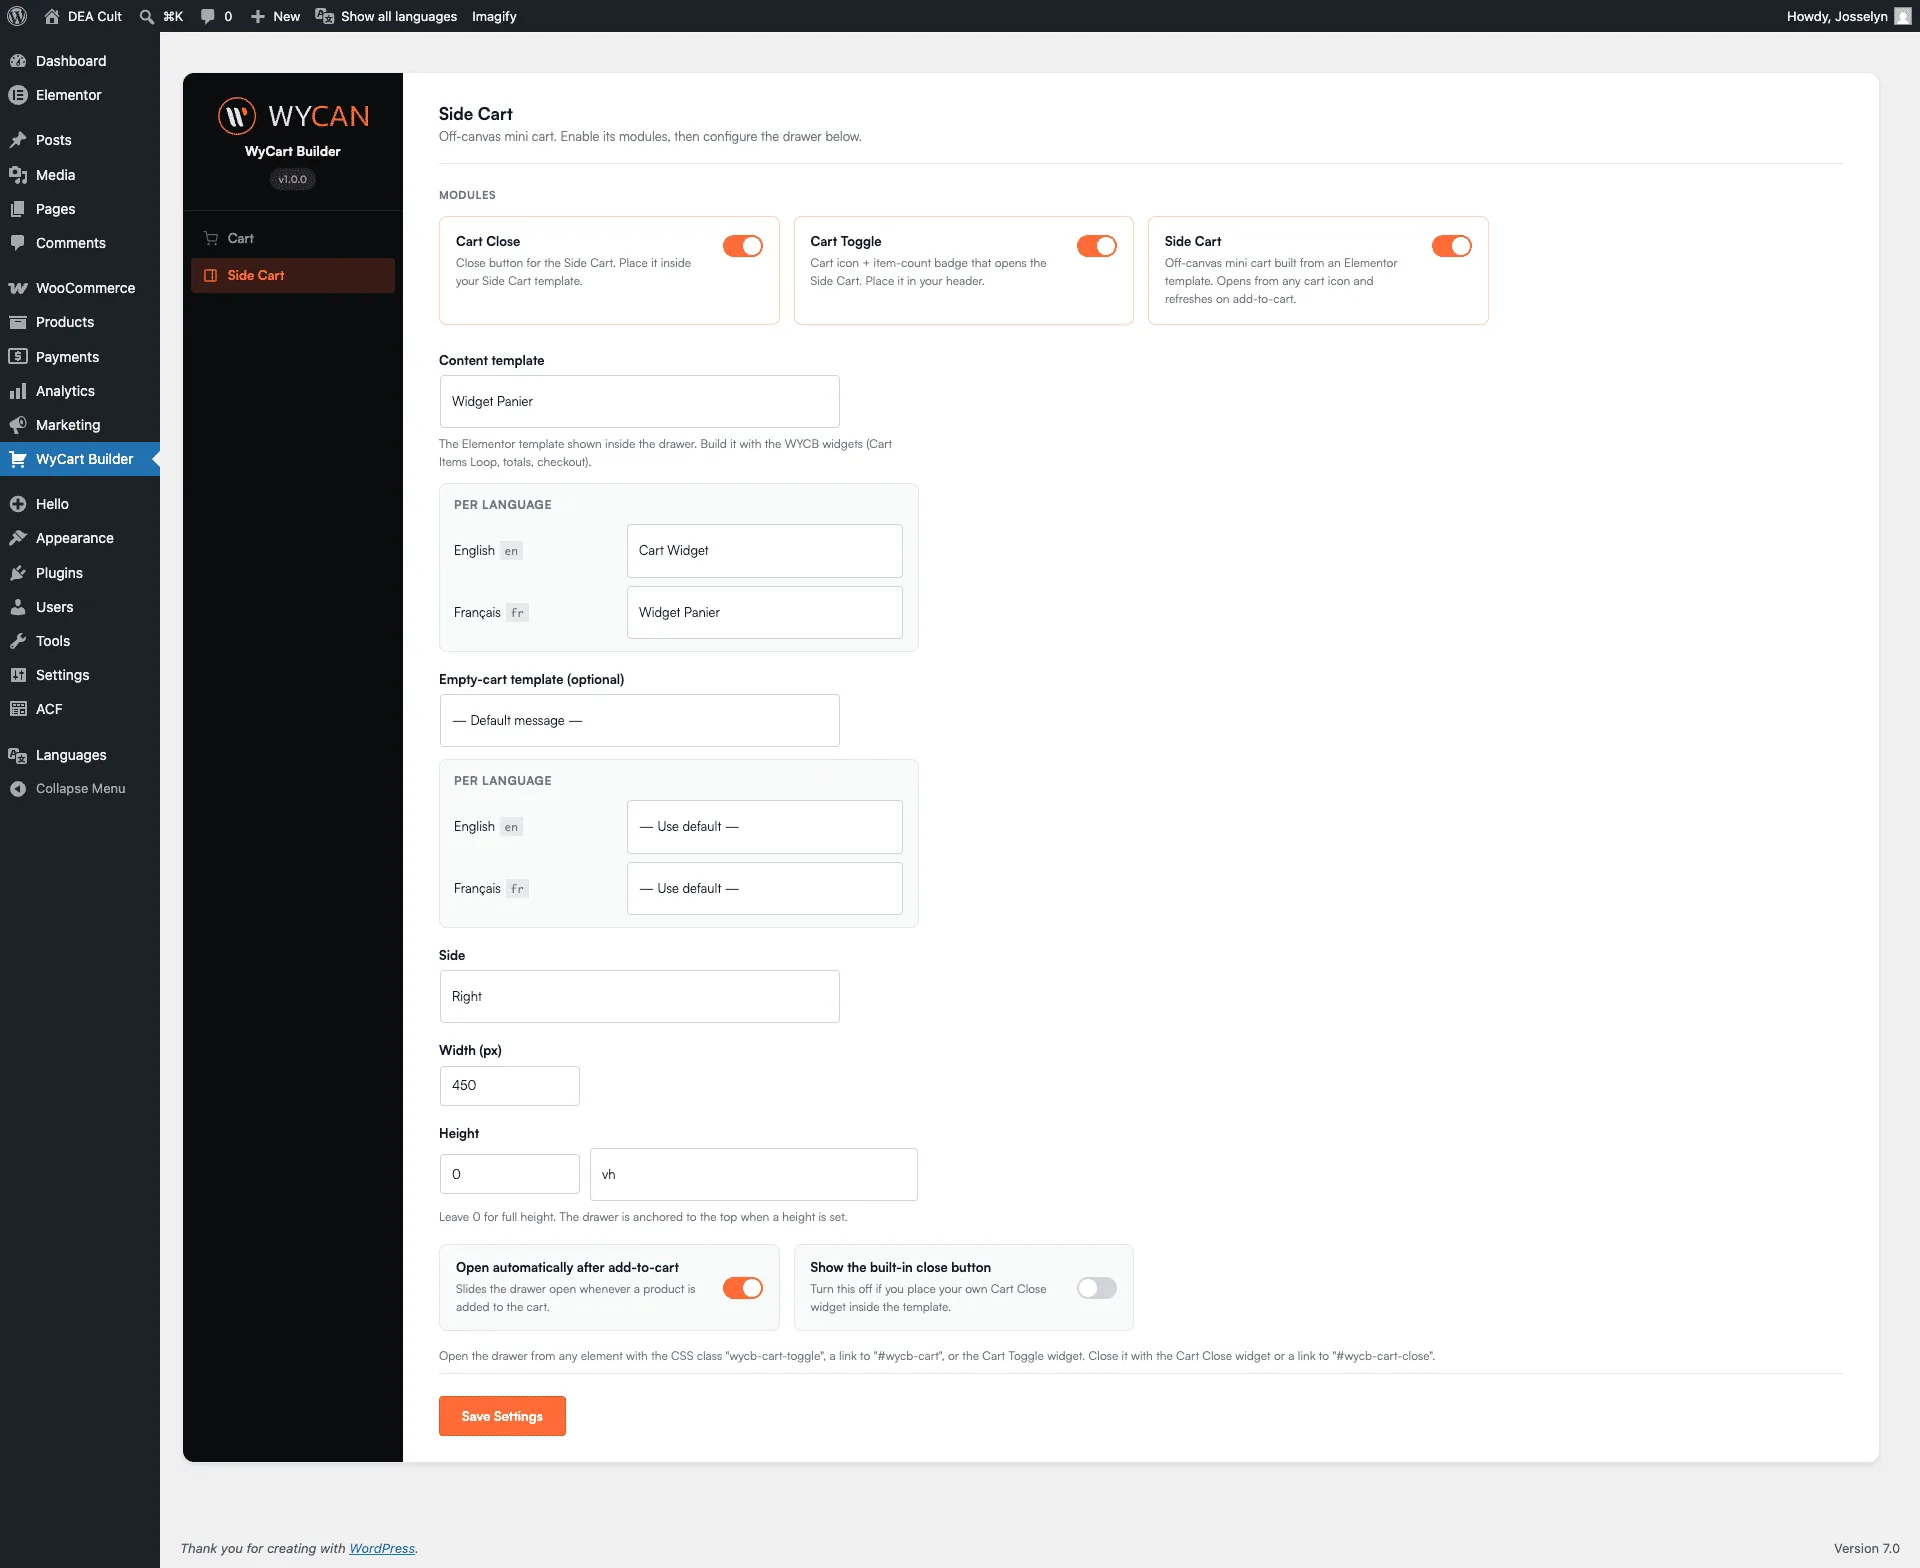
Task: Click the WooCommerce sidebar icon
Action: (18, 288)
